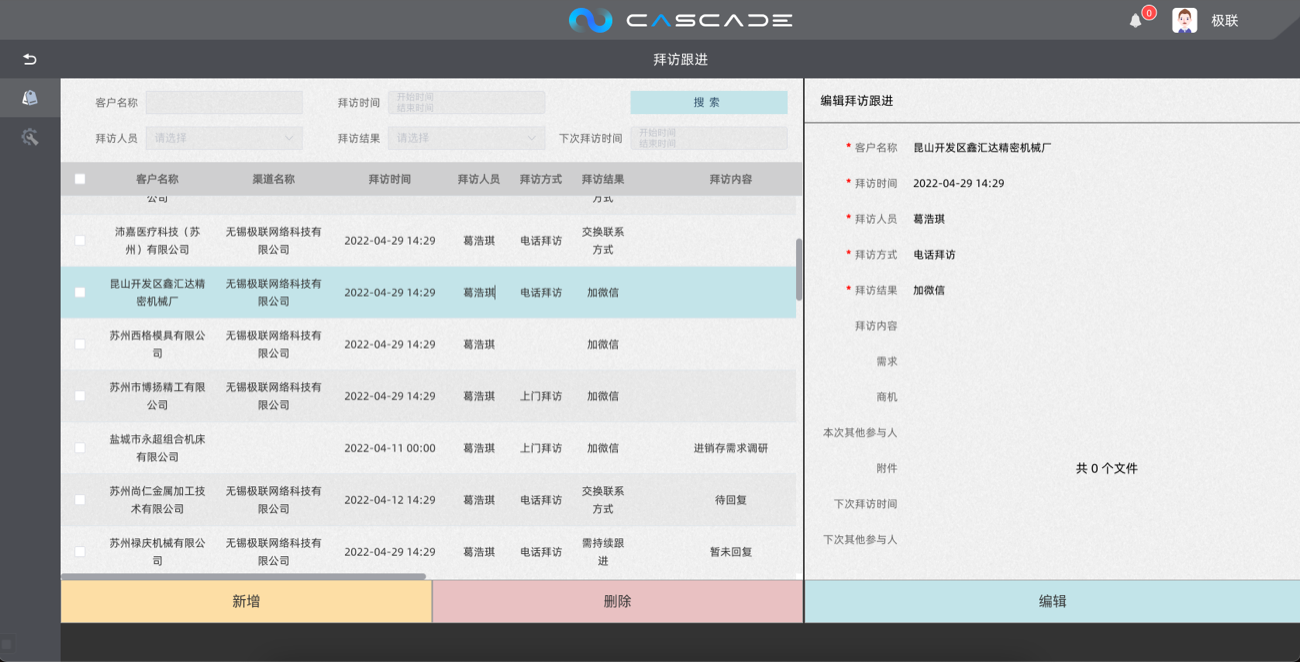The height and width of the screenshot is (663, 1300).
Task: Open the 拜访结果 filter dropdown
Action: pyautogui.click(x=466, y=138)
